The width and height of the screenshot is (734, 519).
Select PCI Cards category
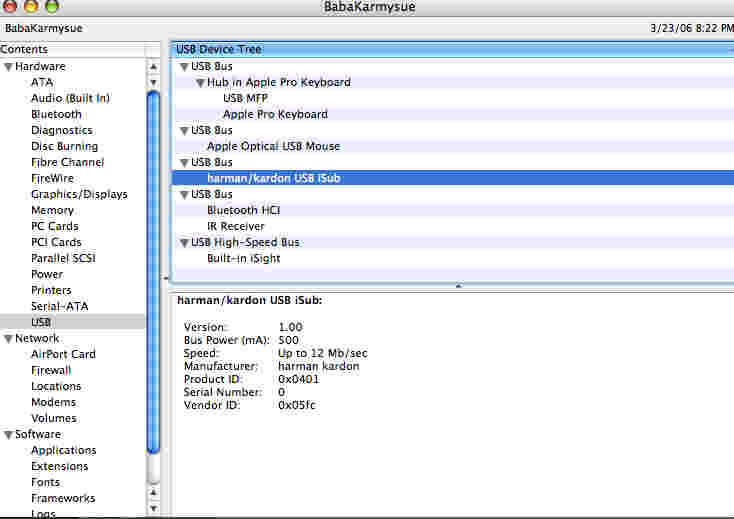pyautogui.click(x=56, y=242)
